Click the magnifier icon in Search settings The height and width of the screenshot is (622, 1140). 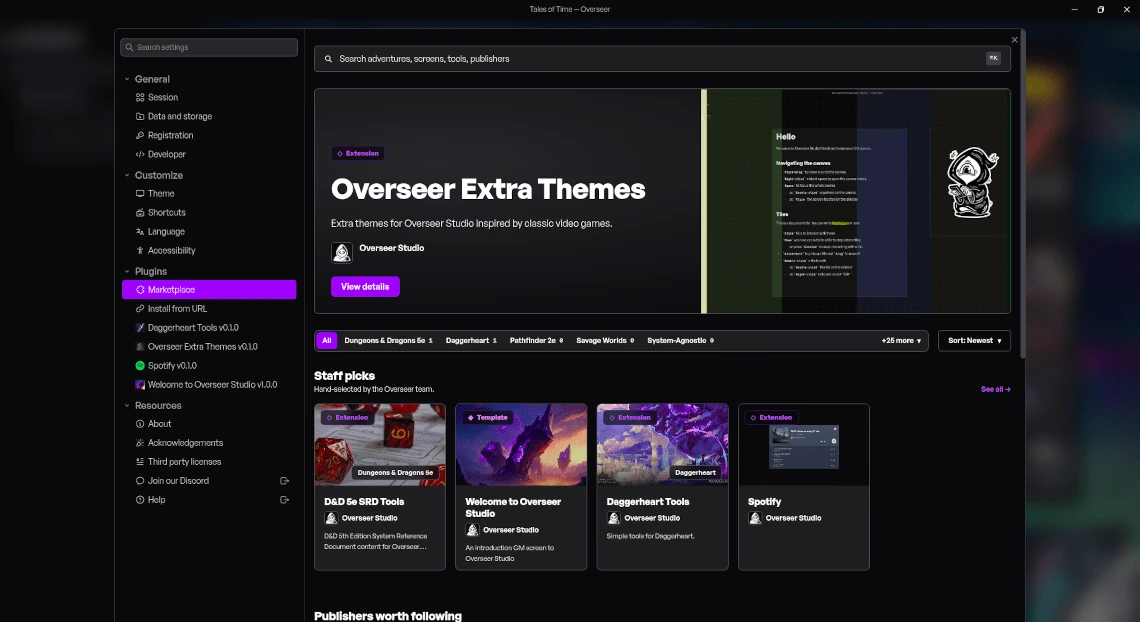(x=129, y=47)
